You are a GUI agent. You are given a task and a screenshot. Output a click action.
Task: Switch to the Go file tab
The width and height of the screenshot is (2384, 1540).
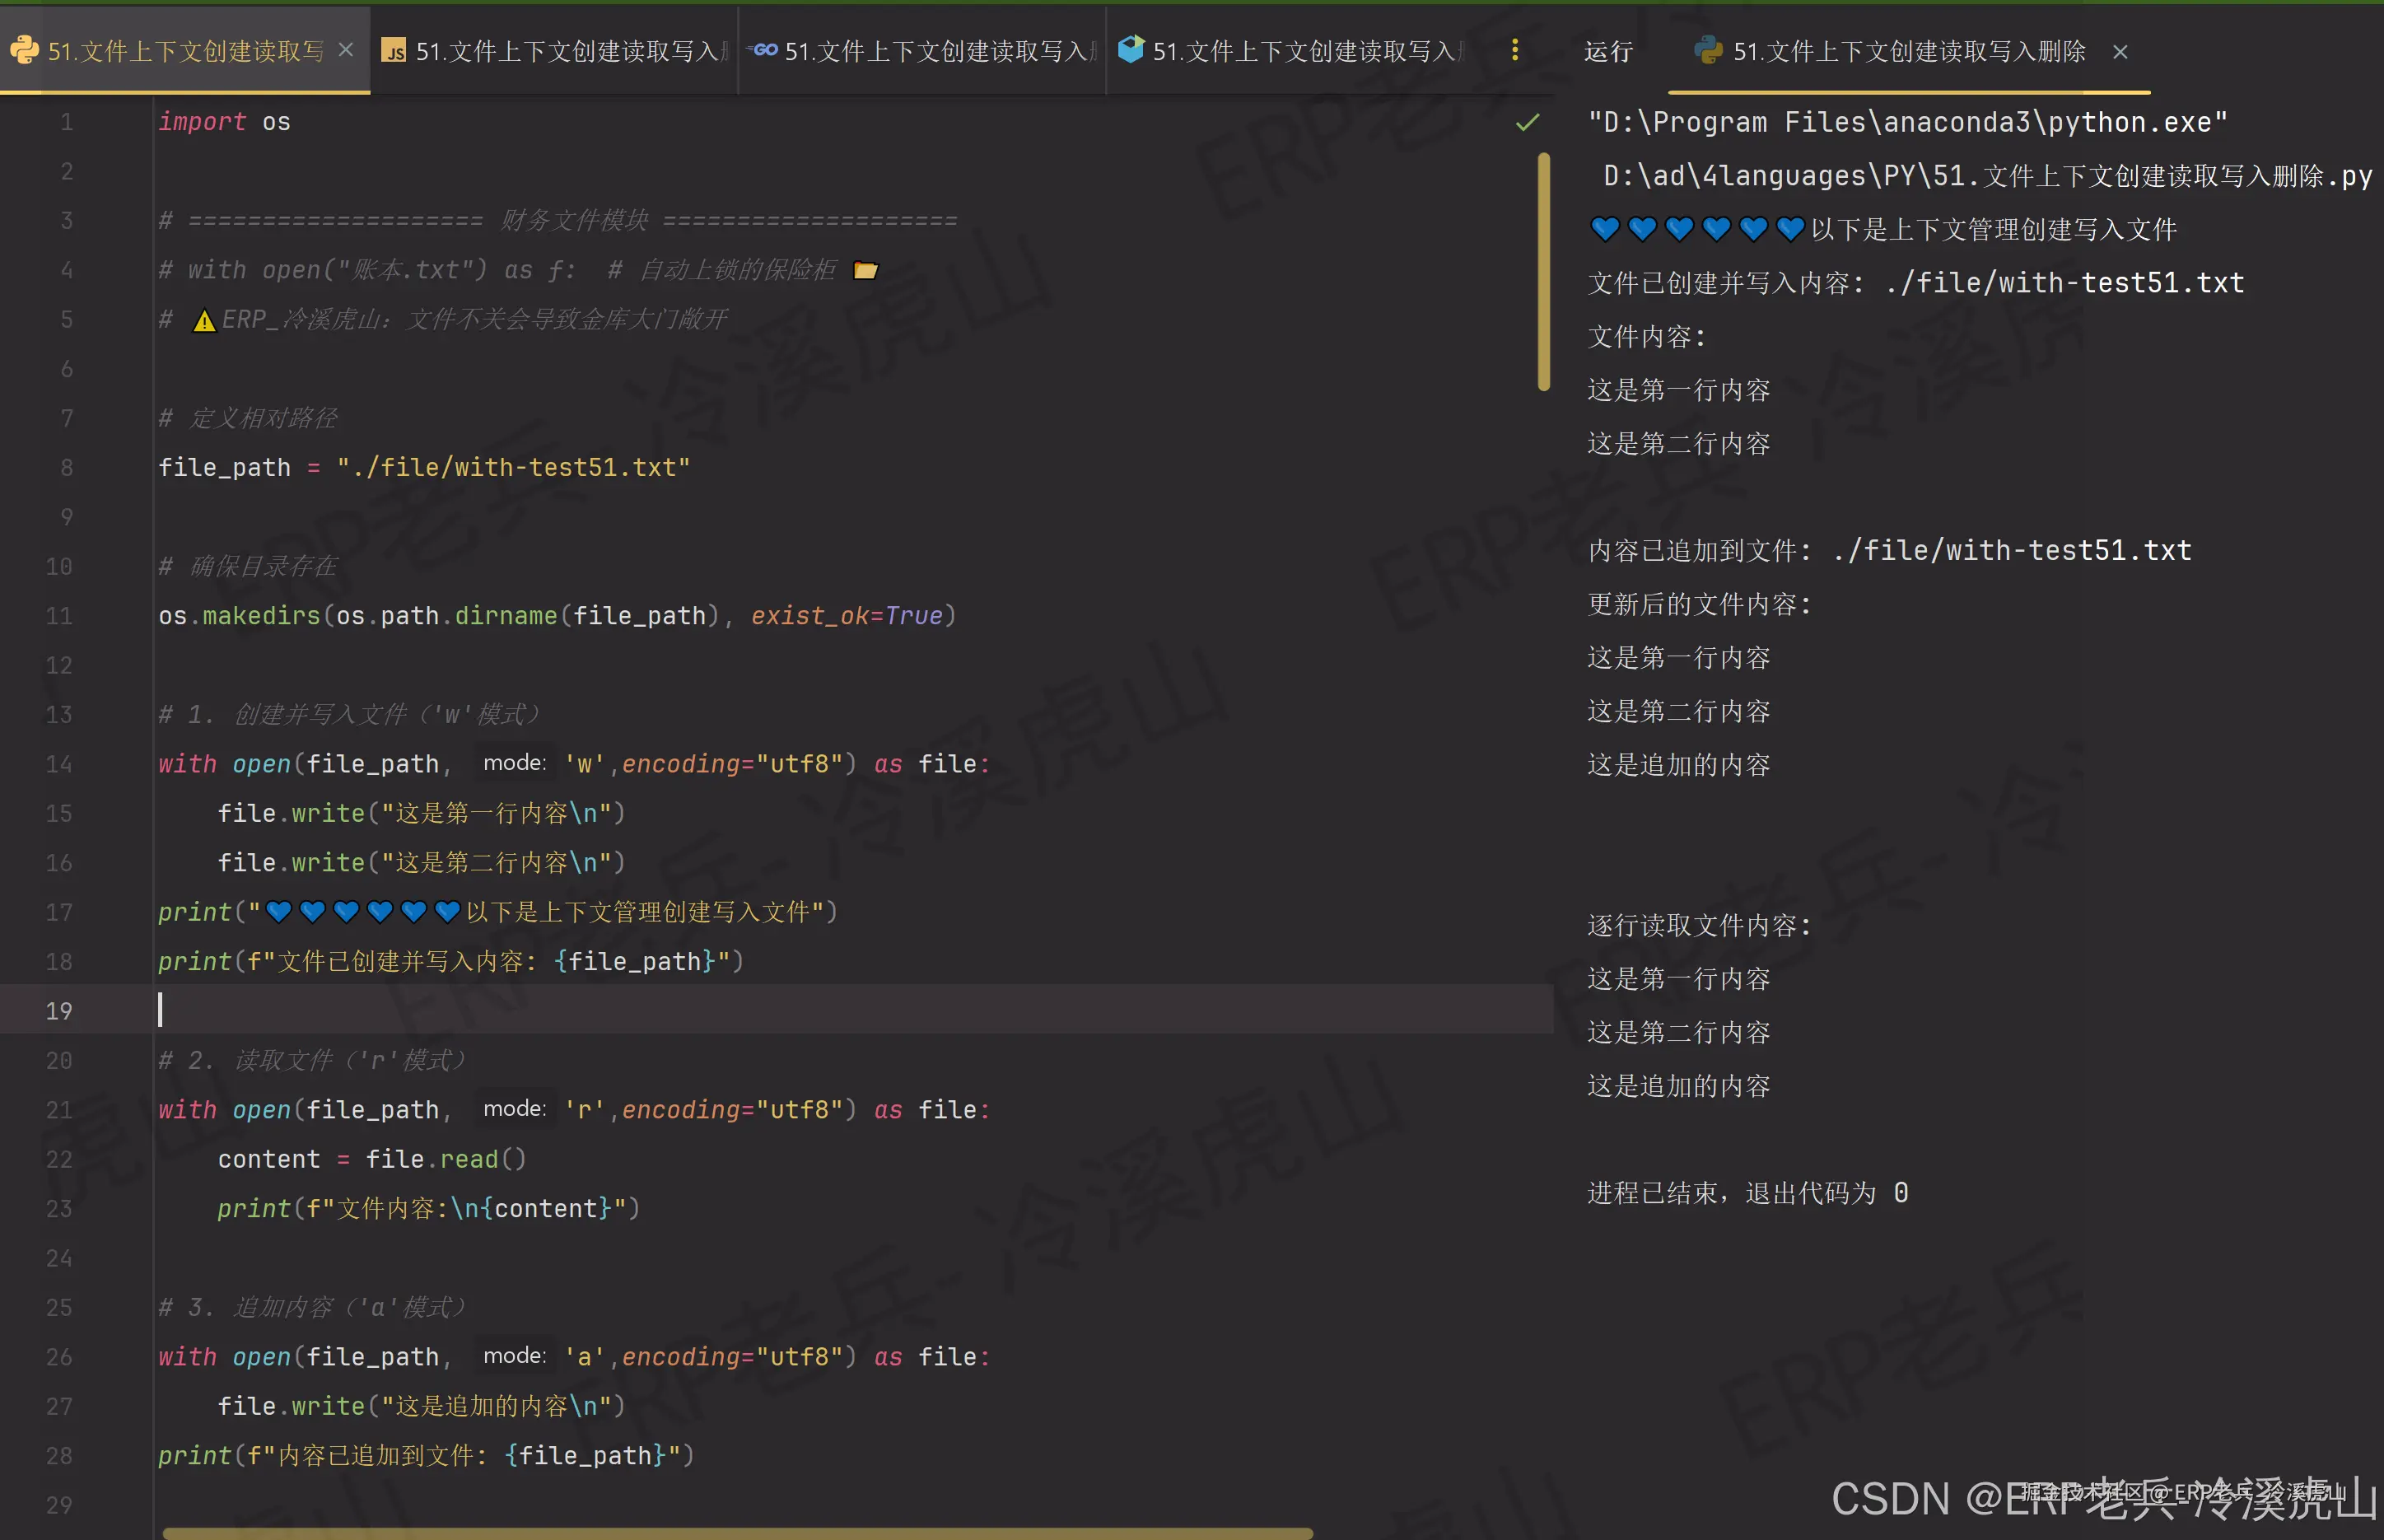(x=923, y=51)
